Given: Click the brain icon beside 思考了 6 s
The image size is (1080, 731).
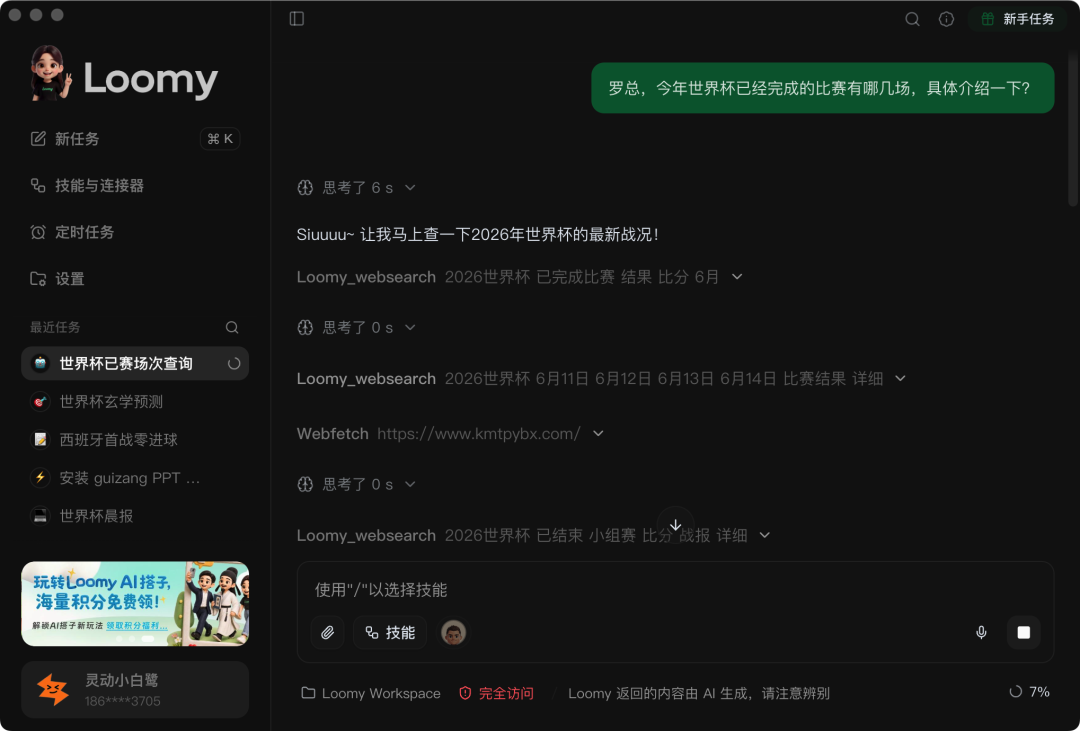Looking at the screenshot, I should (305, 187).
